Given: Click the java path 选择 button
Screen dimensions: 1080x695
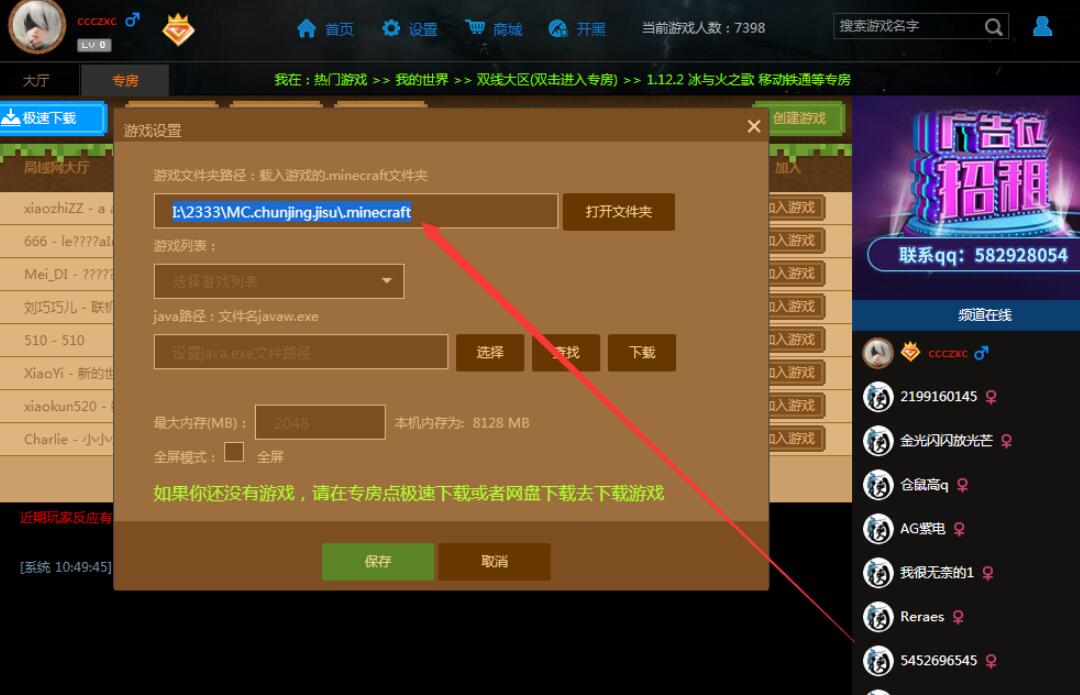Looking at the screenshot, I should (490, 353).
